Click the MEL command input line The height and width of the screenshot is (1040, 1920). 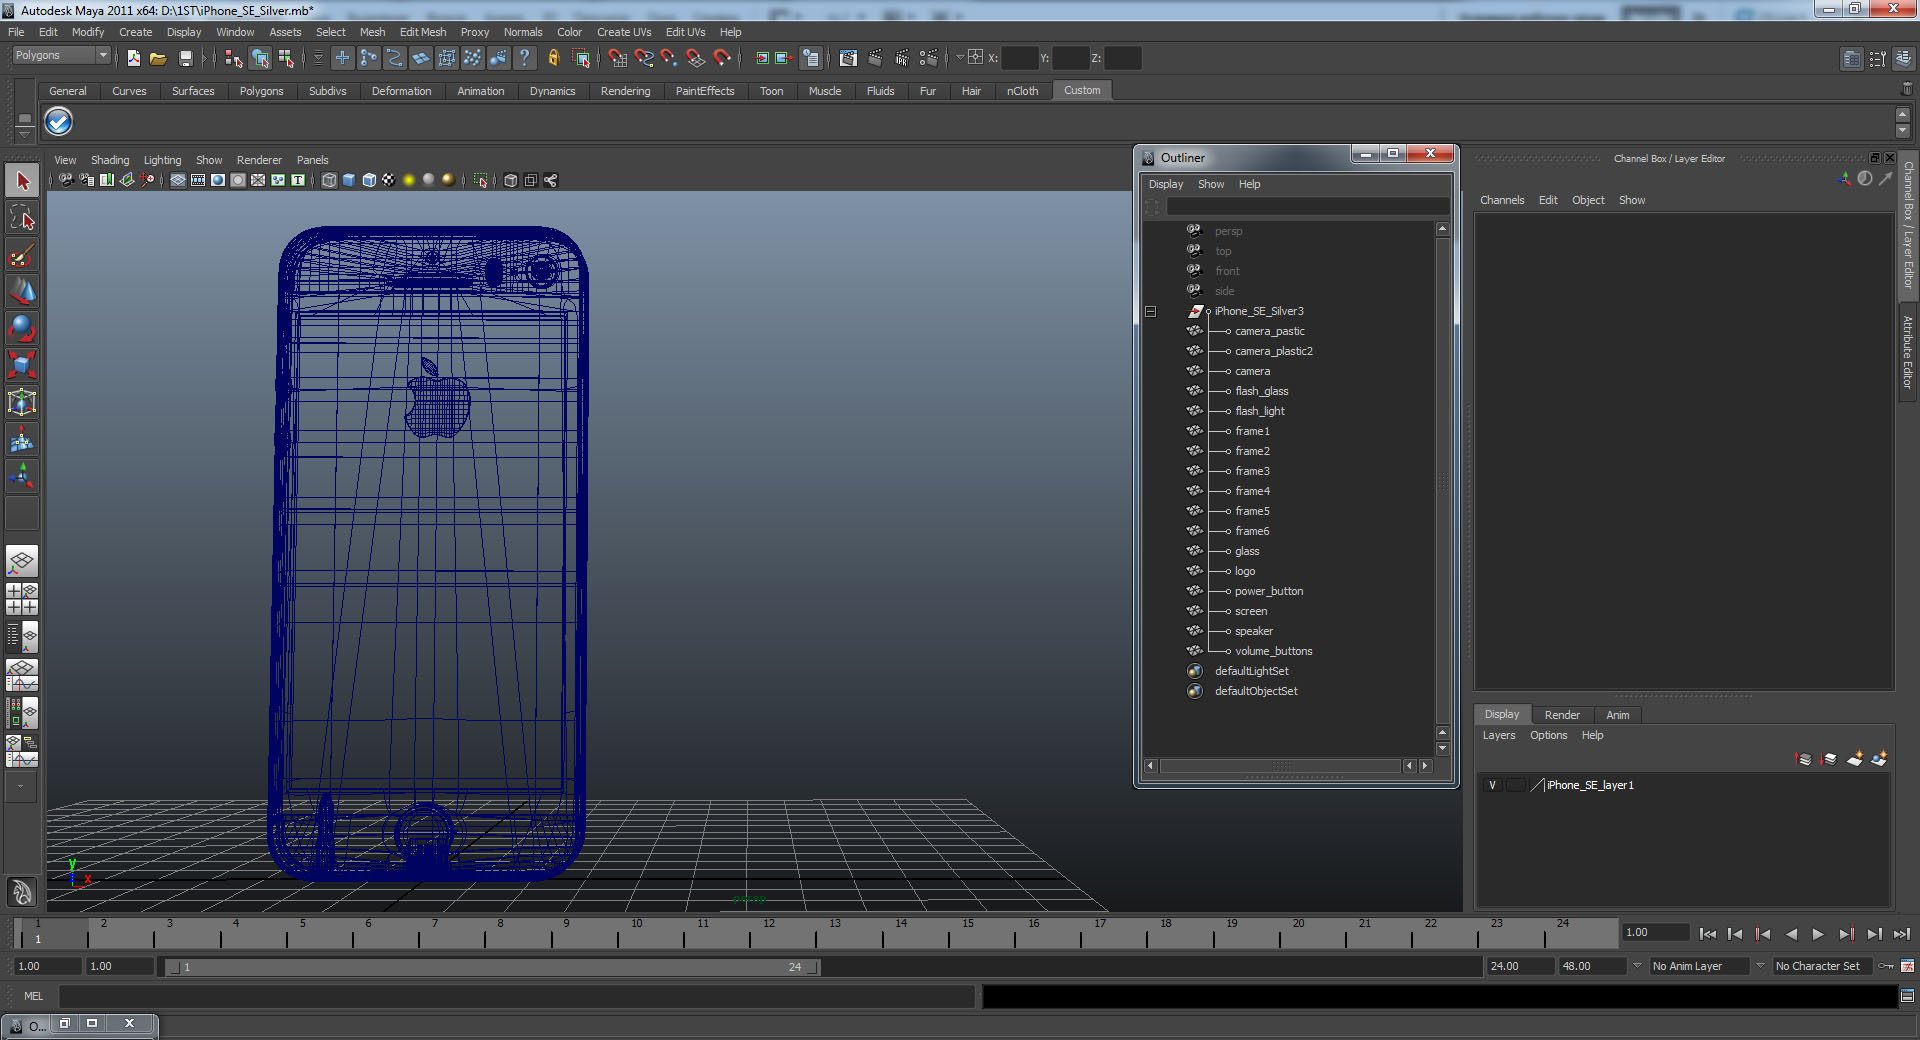516,996
